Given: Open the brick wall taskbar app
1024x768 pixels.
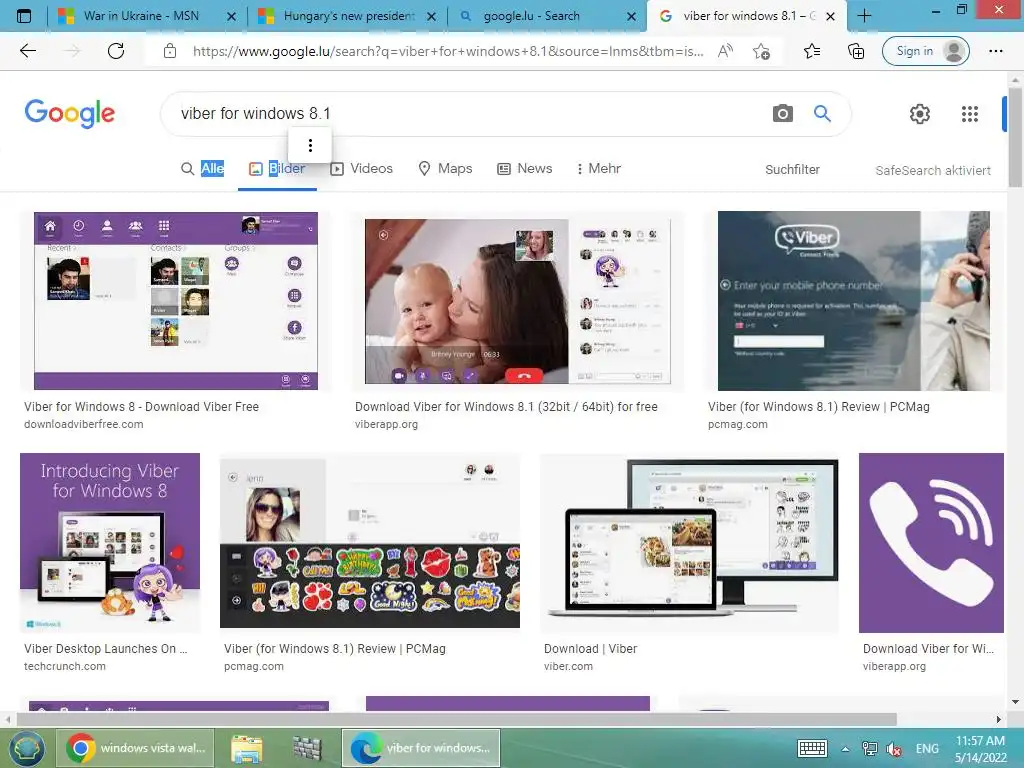Looking at the screenshot, I should point(307,748).
